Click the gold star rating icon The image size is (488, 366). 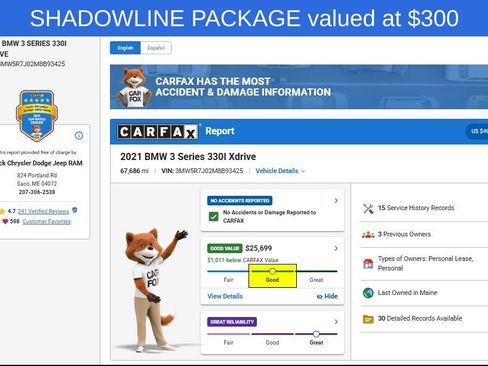pyautogui.click(x=2, y=211)
